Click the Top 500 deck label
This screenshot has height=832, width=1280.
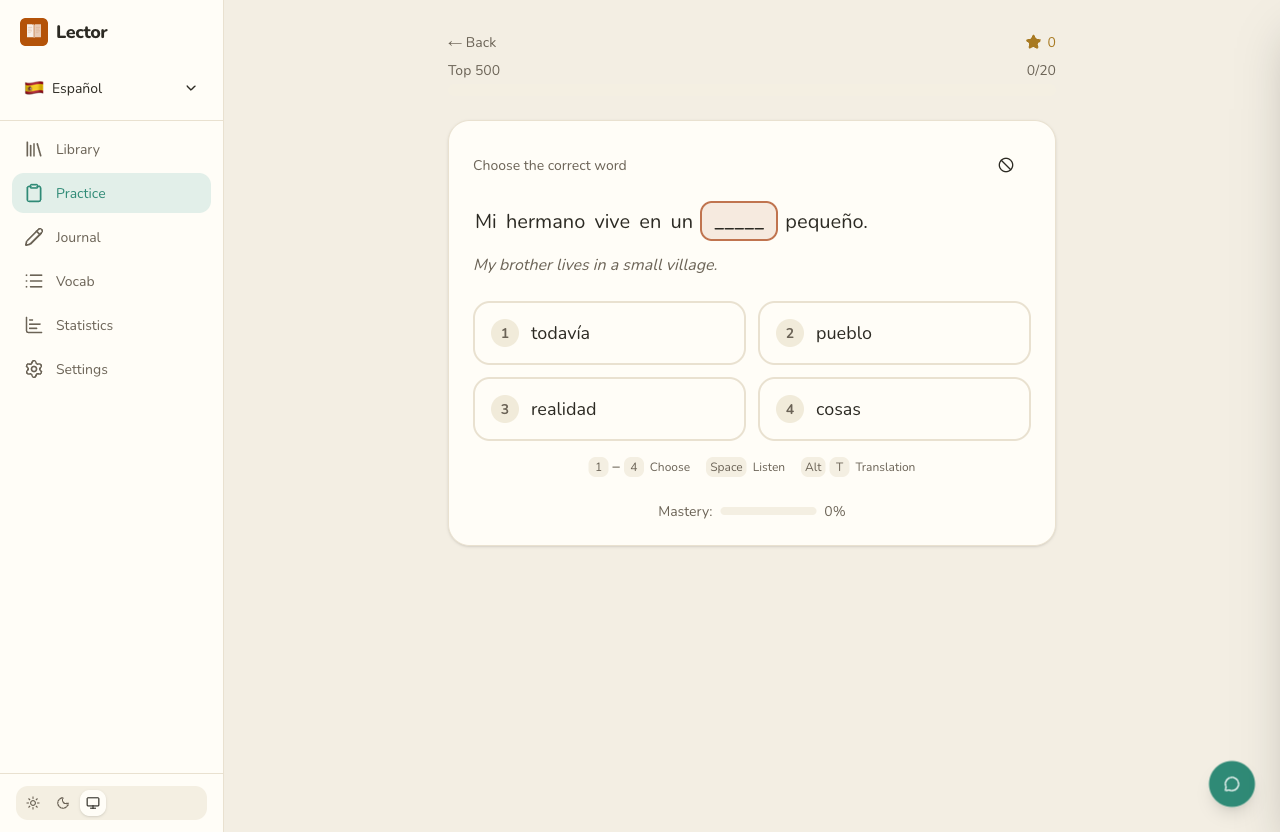(474, 70)
